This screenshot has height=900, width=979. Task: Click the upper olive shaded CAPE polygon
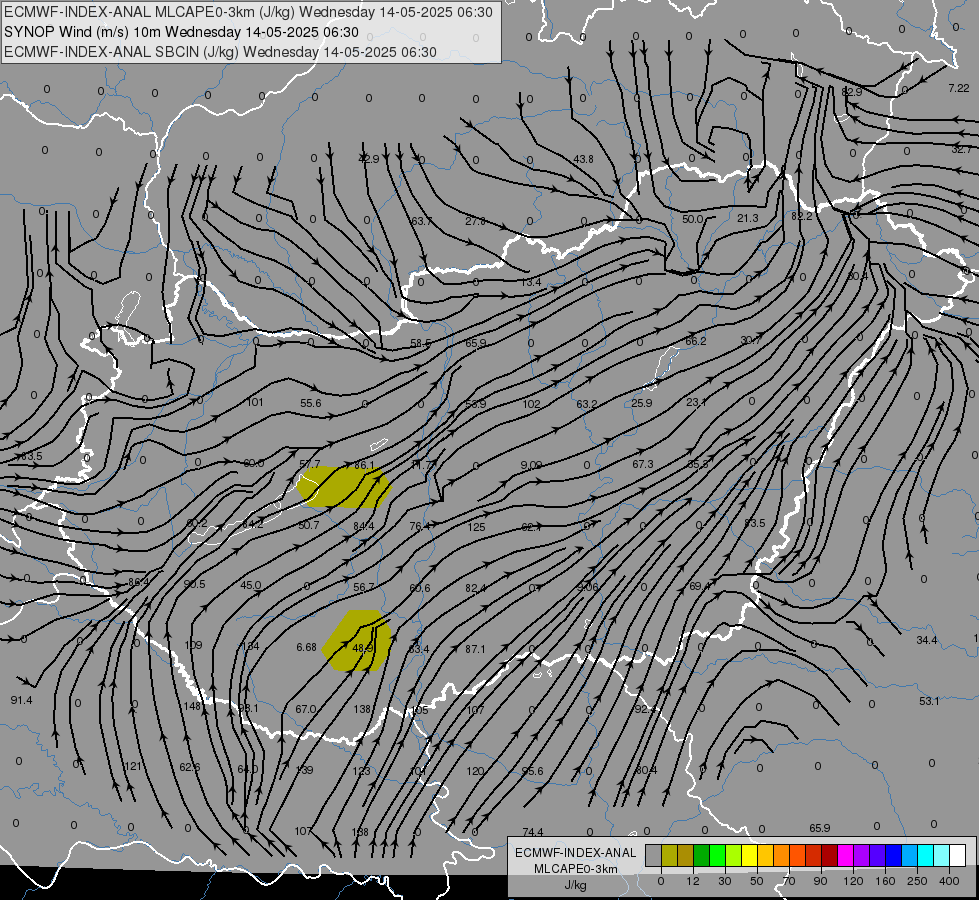point(344,487)
